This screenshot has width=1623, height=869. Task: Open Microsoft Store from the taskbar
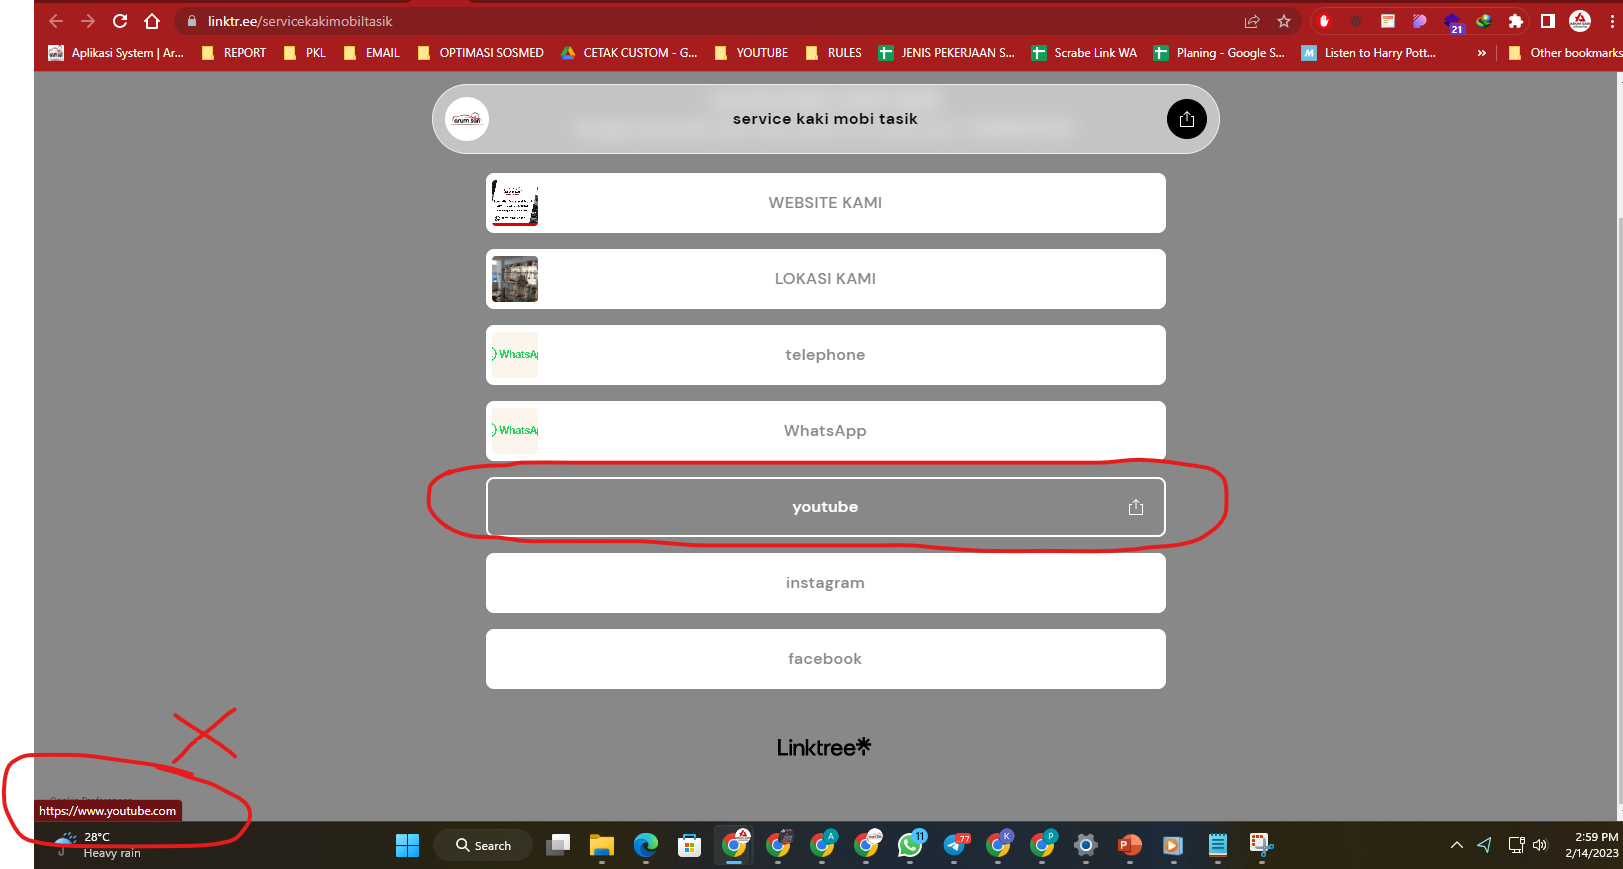coord(690,846)
